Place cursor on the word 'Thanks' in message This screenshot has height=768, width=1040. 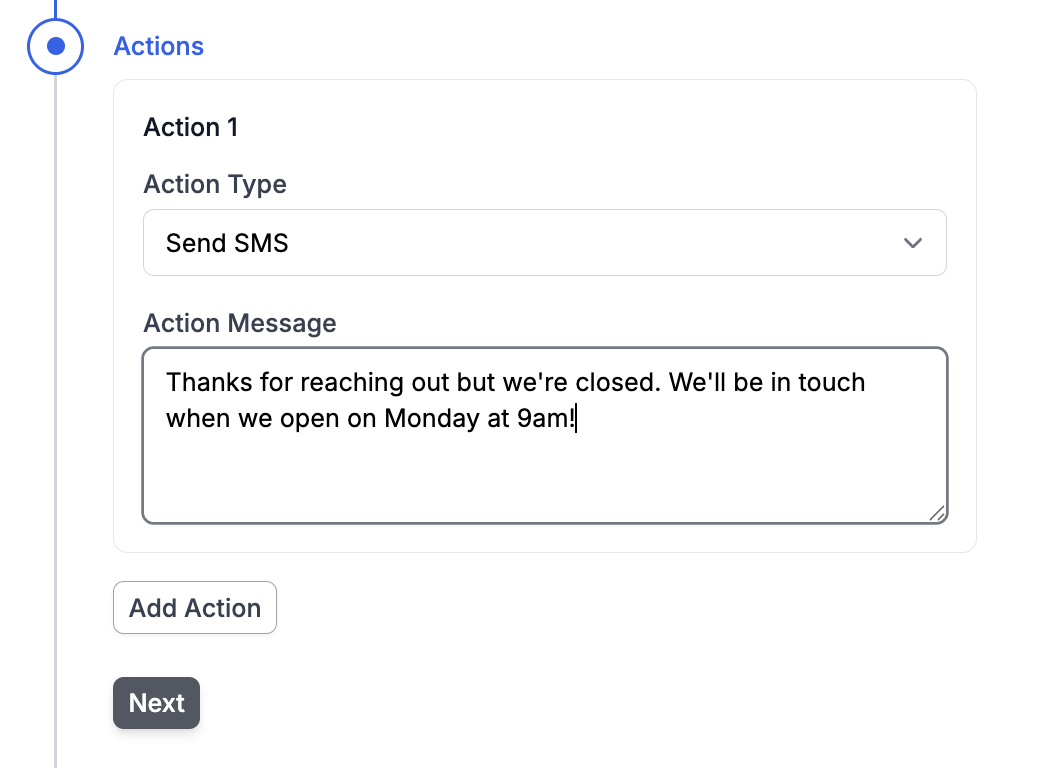pyautogui.click(x=204, y=382)
